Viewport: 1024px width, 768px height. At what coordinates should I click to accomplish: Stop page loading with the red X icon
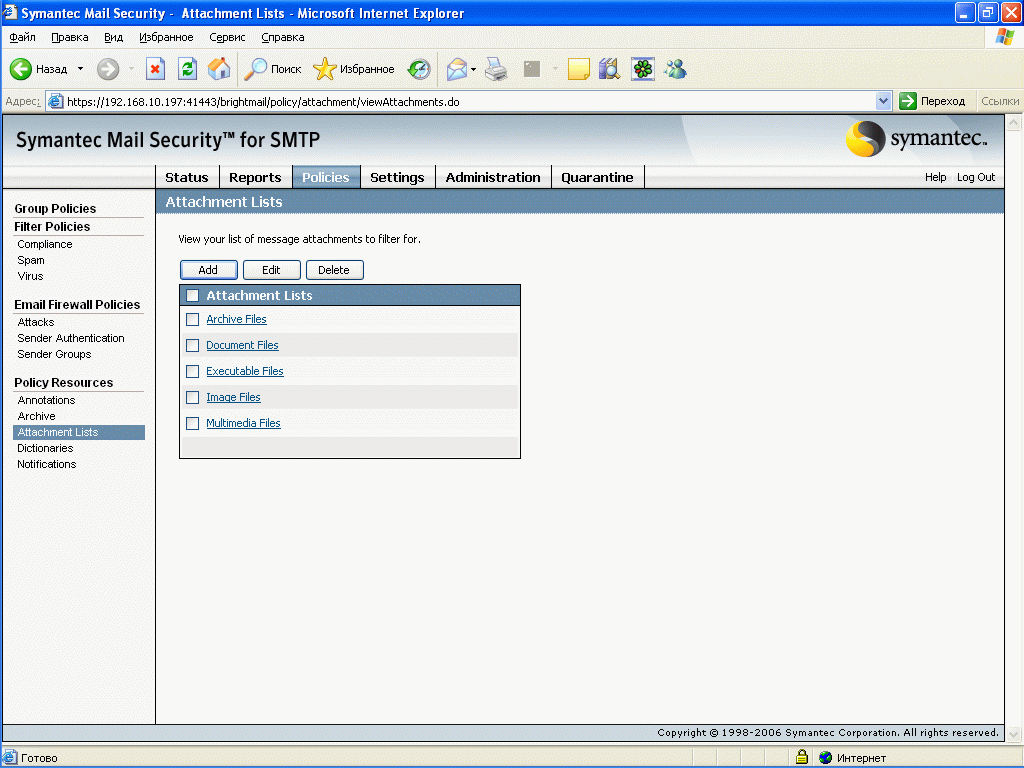(155, 69)
